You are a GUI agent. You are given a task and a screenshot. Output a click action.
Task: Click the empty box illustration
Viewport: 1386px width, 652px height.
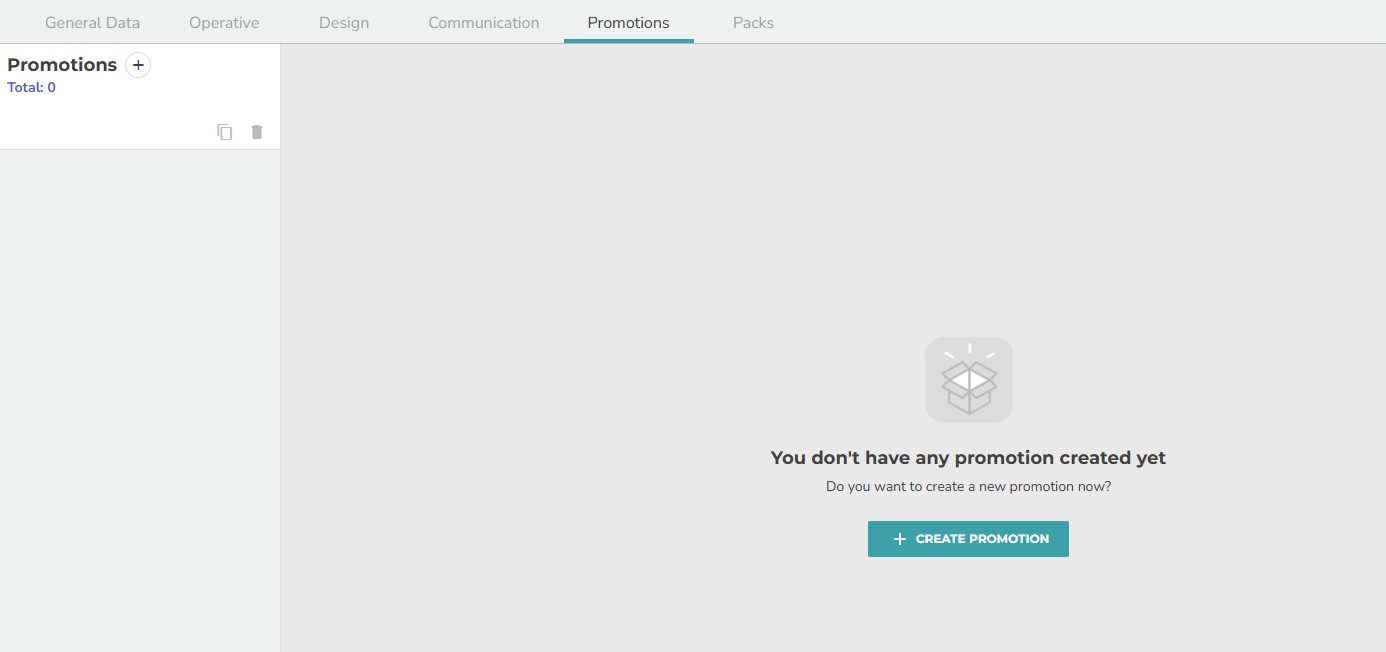point(969,379)
